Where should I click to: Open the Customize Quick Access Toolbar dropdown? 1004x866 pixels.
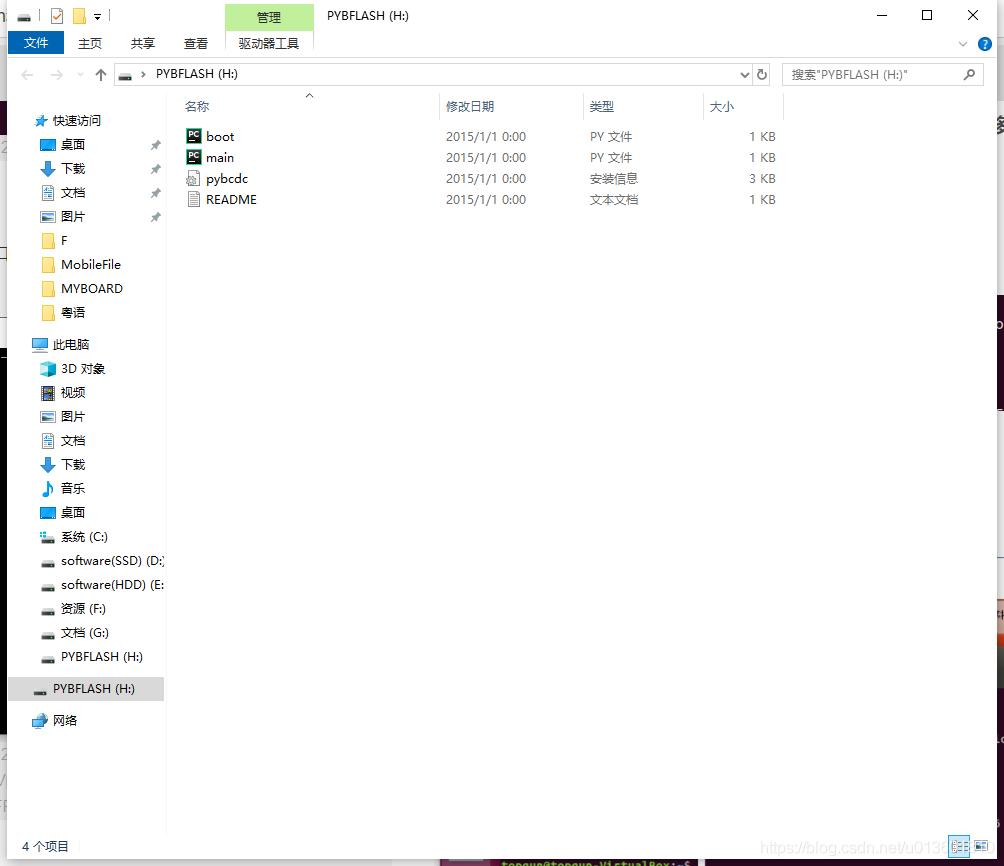[97, 17]
